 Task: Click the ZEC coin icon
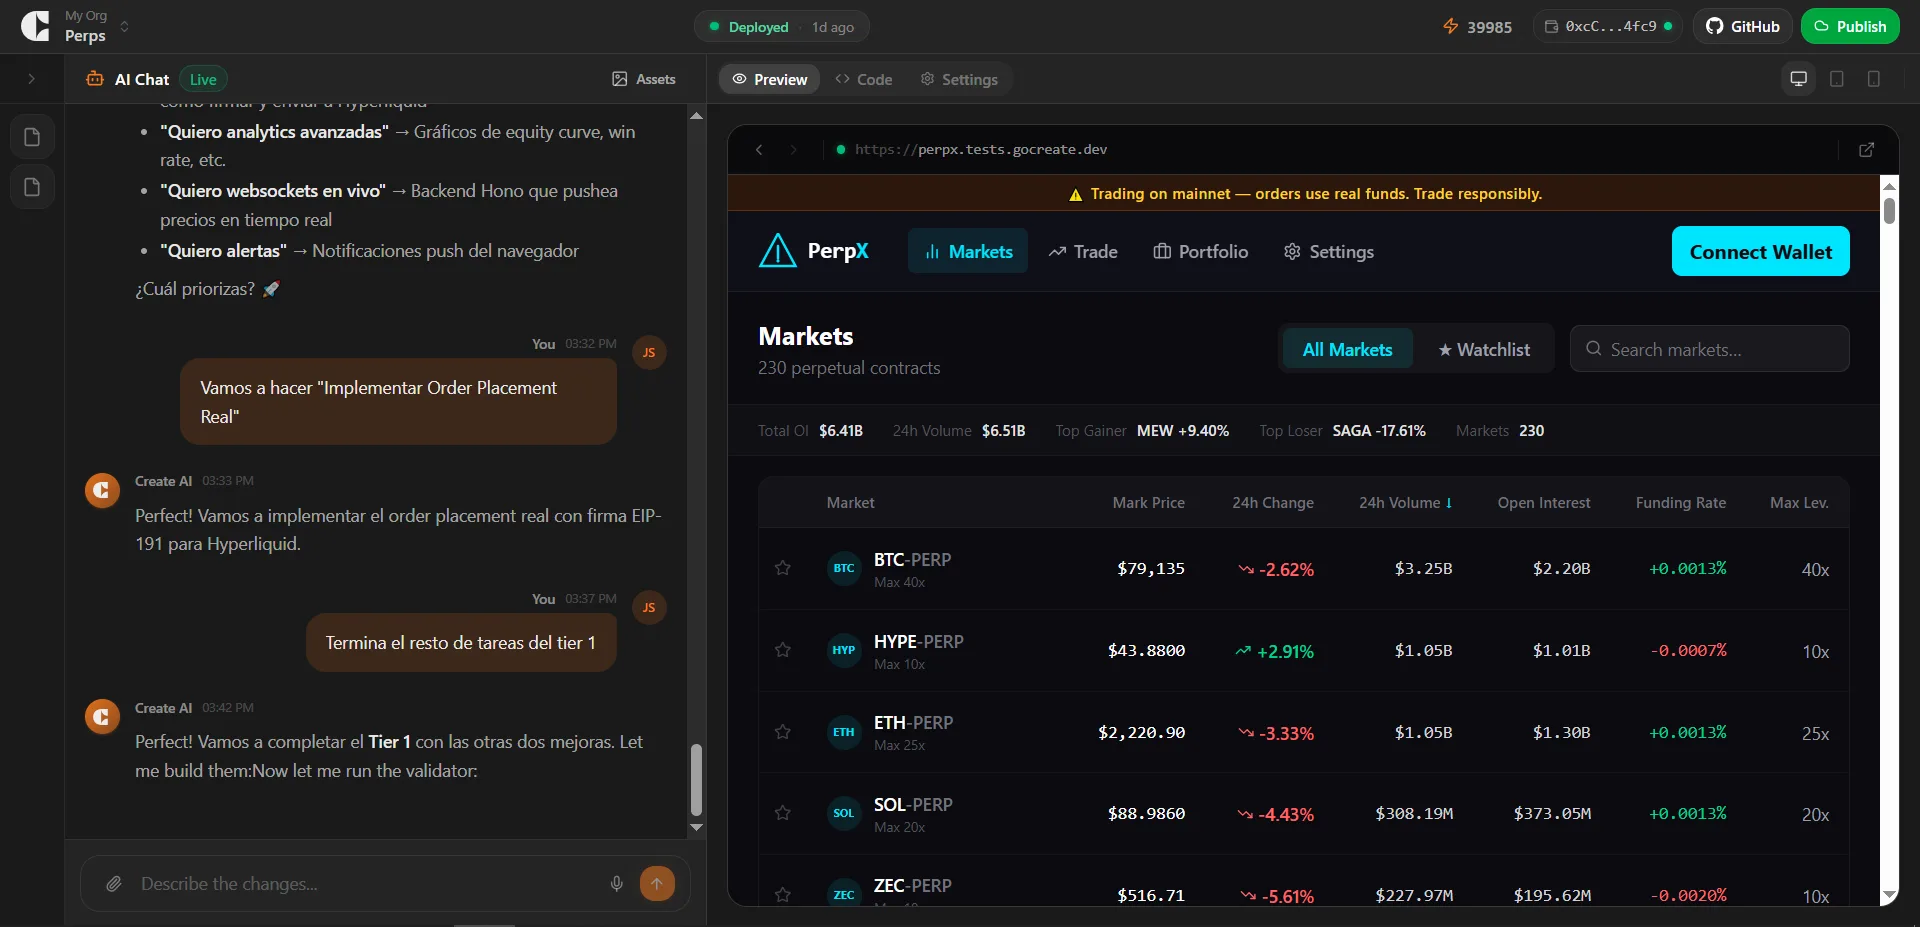(844, 894)
